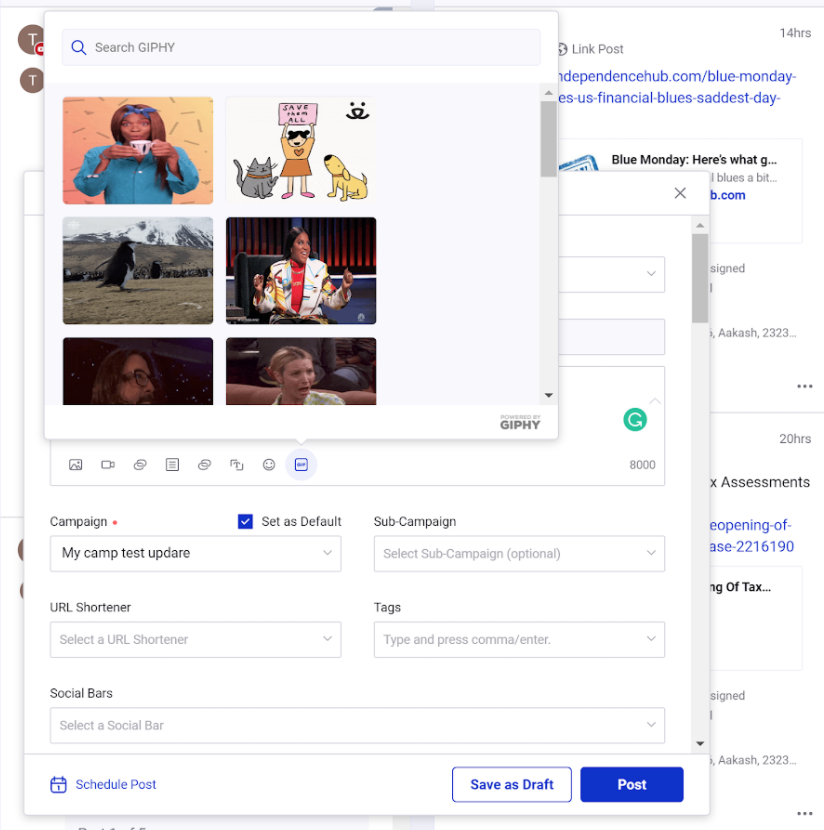
Task: Click the compose dialog scroll-up arrow
Action: tap(700, 226)
